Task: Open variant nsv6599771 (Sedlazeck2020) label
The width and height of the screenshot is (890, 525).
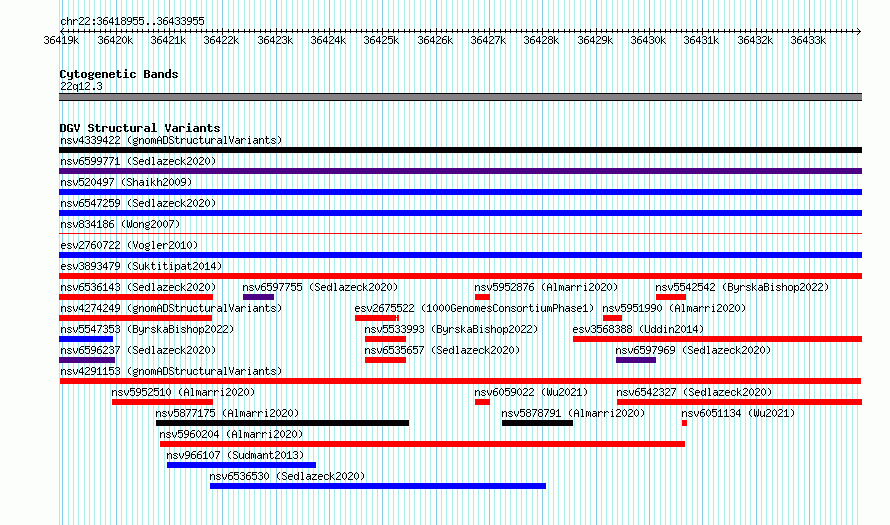Action: tap(138, 161)
